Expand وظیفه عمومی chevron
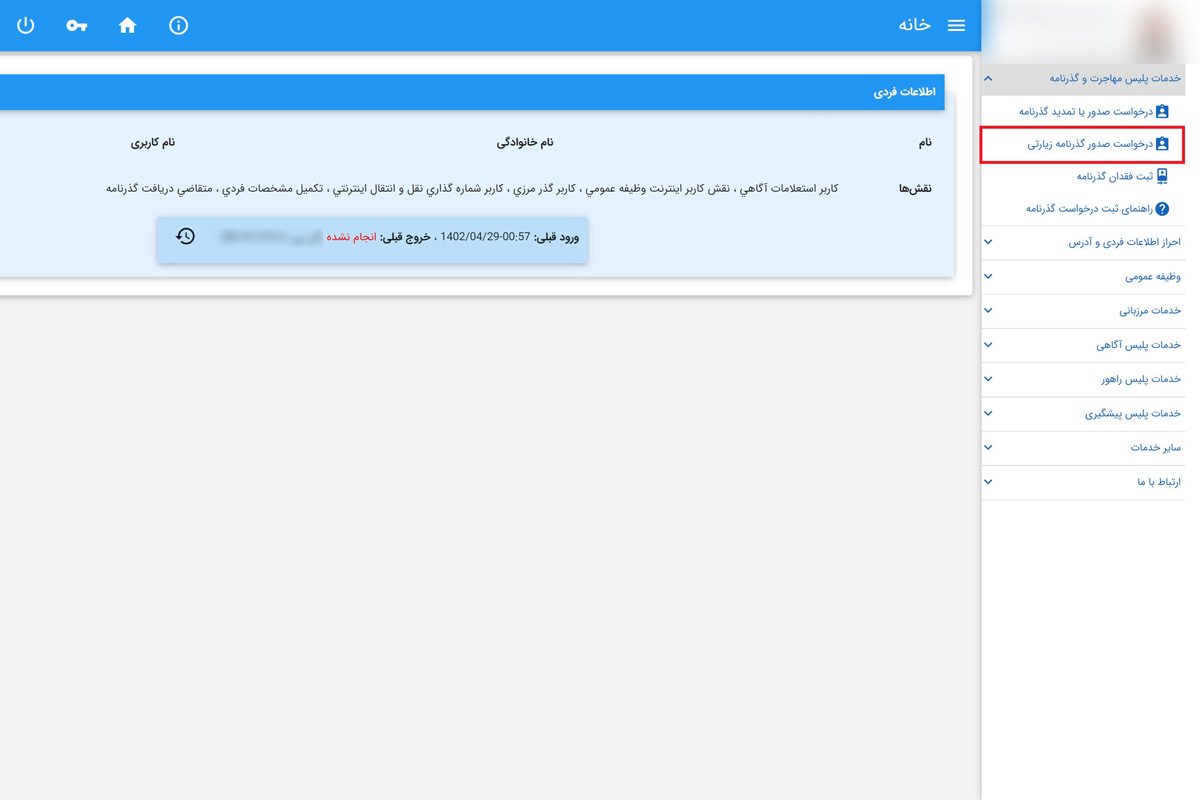 pos(988,276)
